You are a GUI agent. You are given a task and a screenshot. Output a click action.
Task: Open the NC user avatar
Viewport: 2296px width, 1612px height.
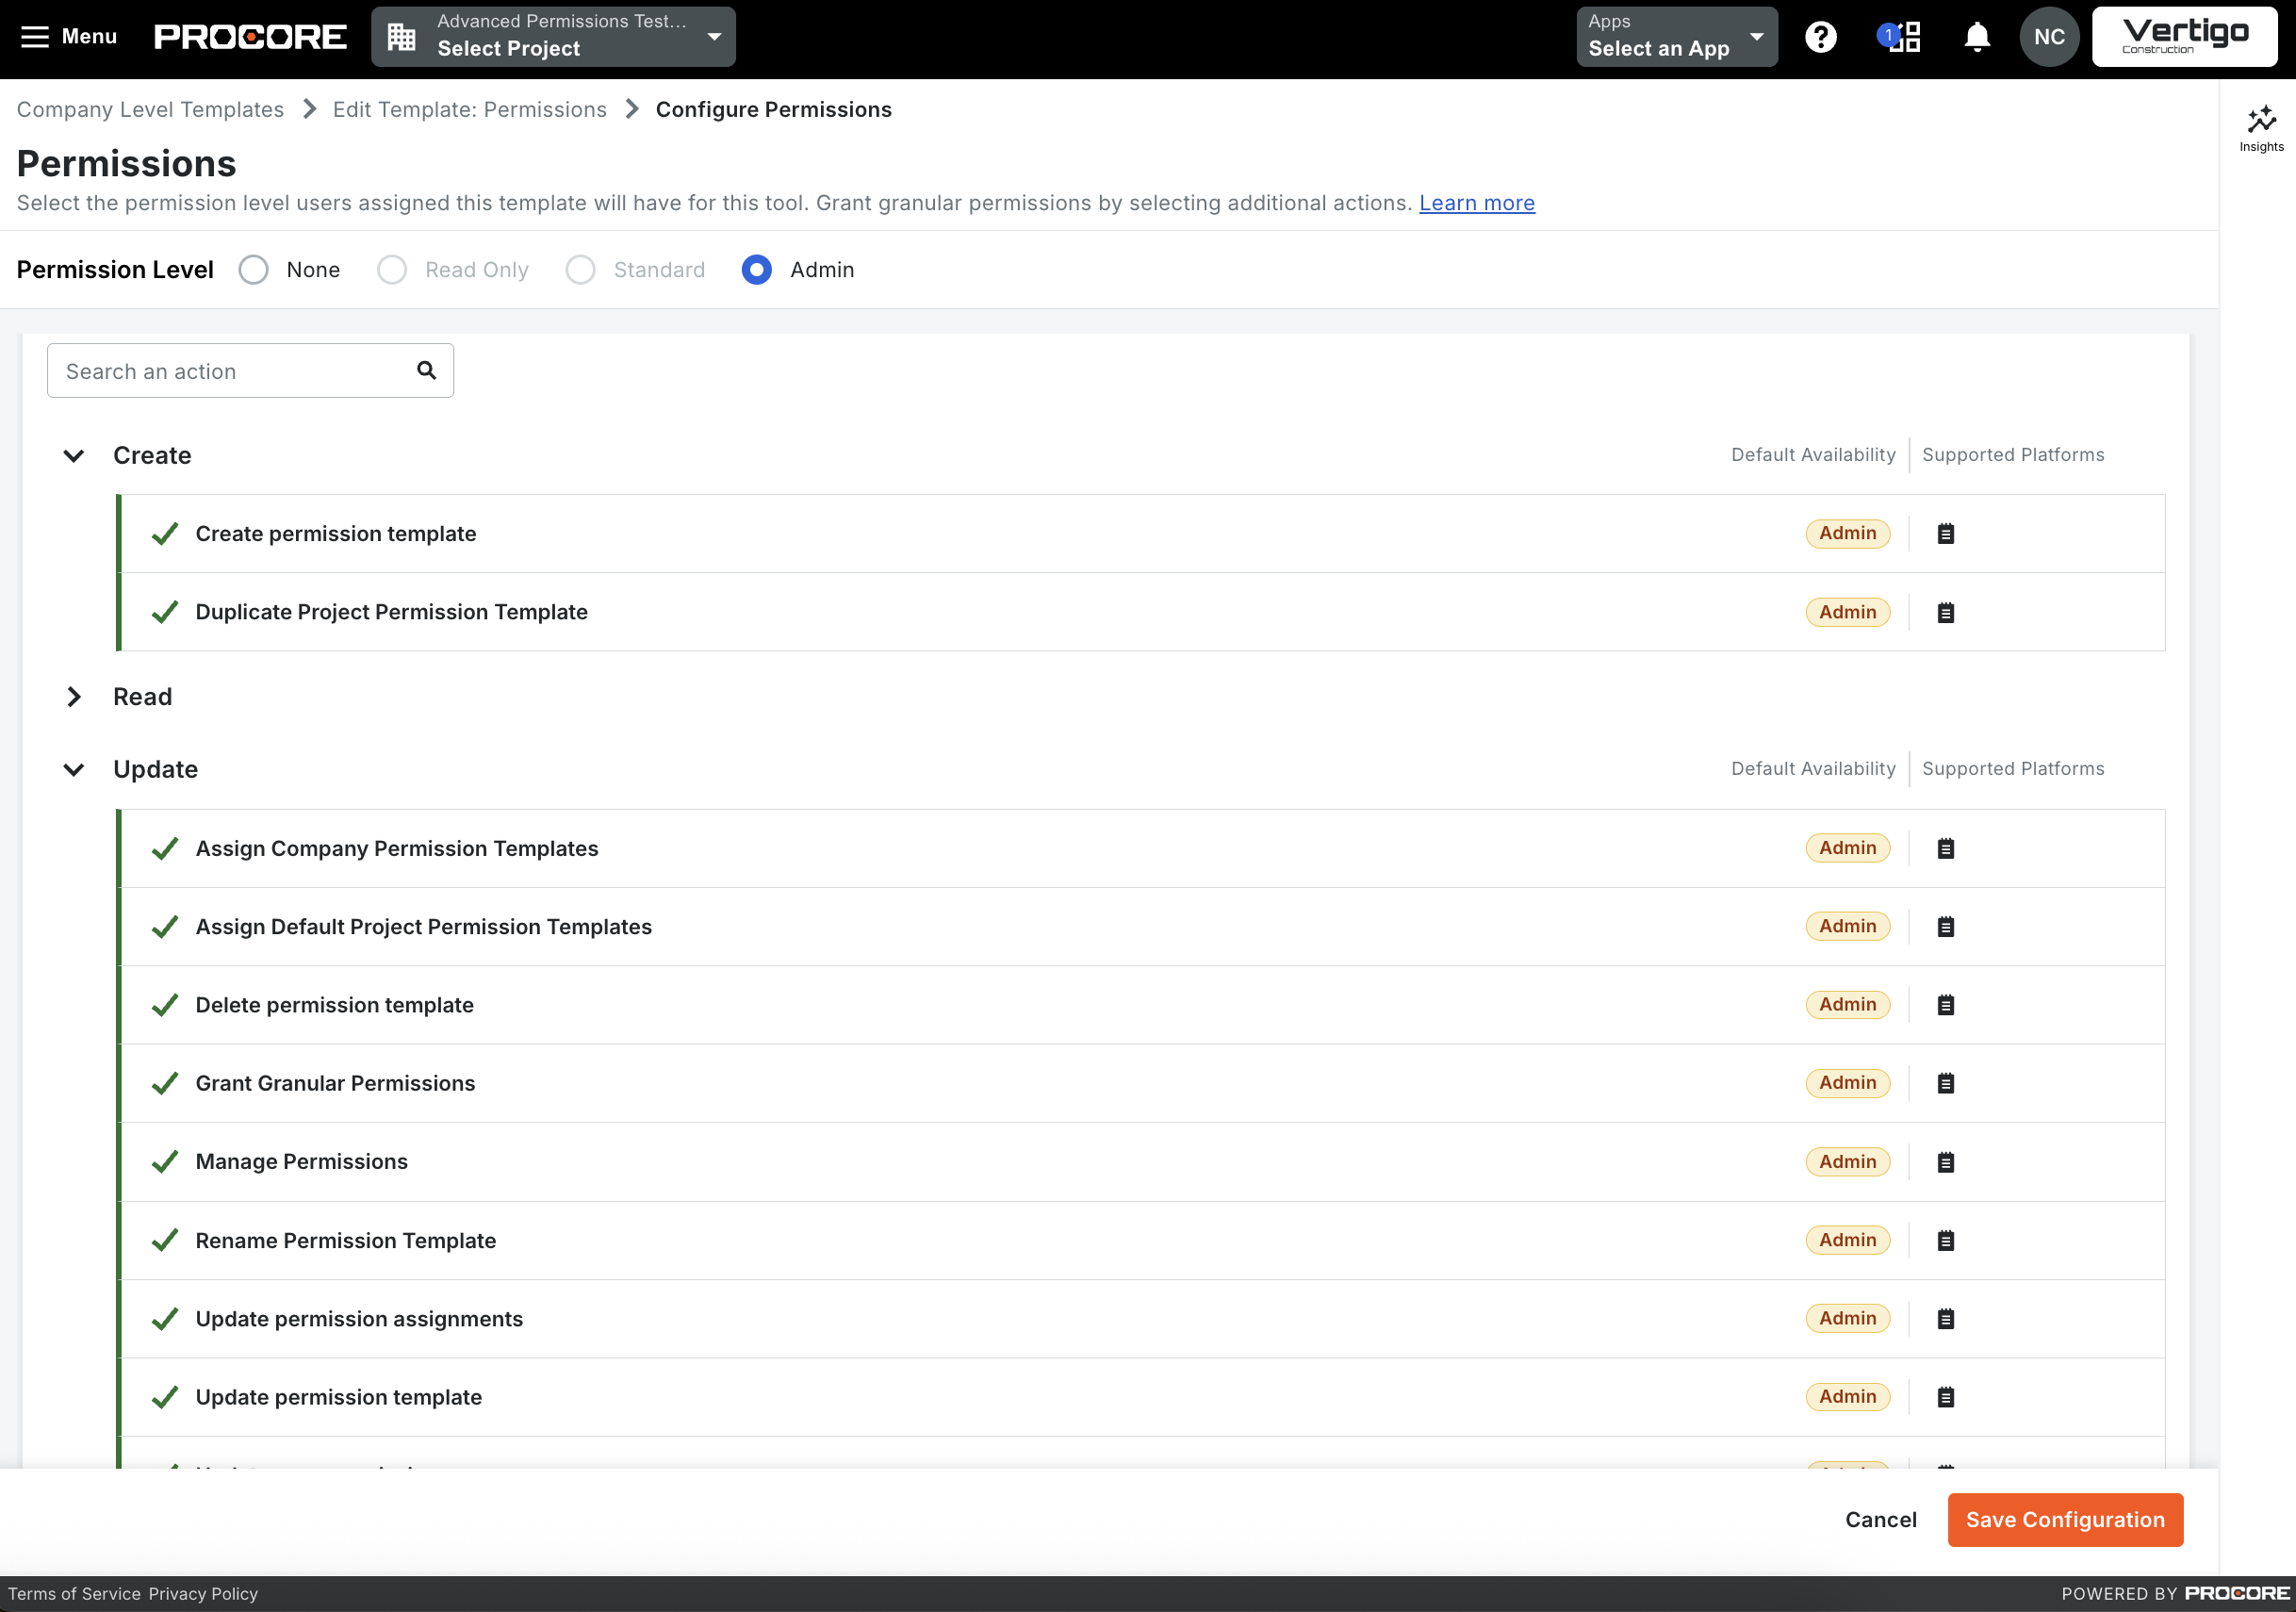(x=2048, y=38)
